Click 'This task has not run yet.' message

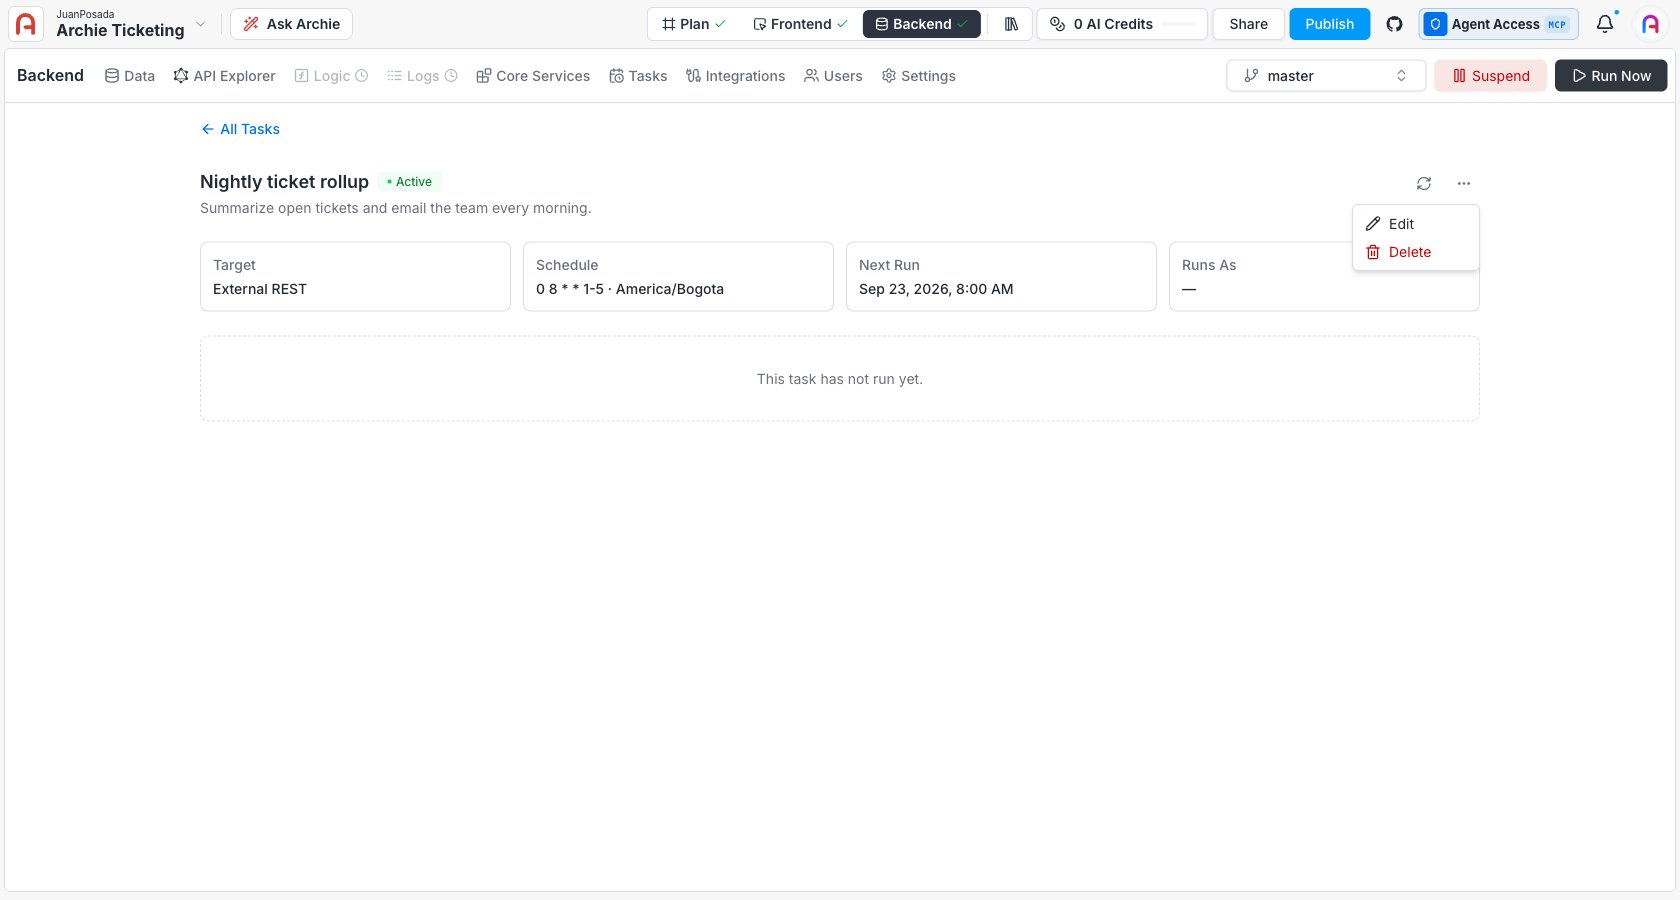pyautogui.click(x=840, y=379)
